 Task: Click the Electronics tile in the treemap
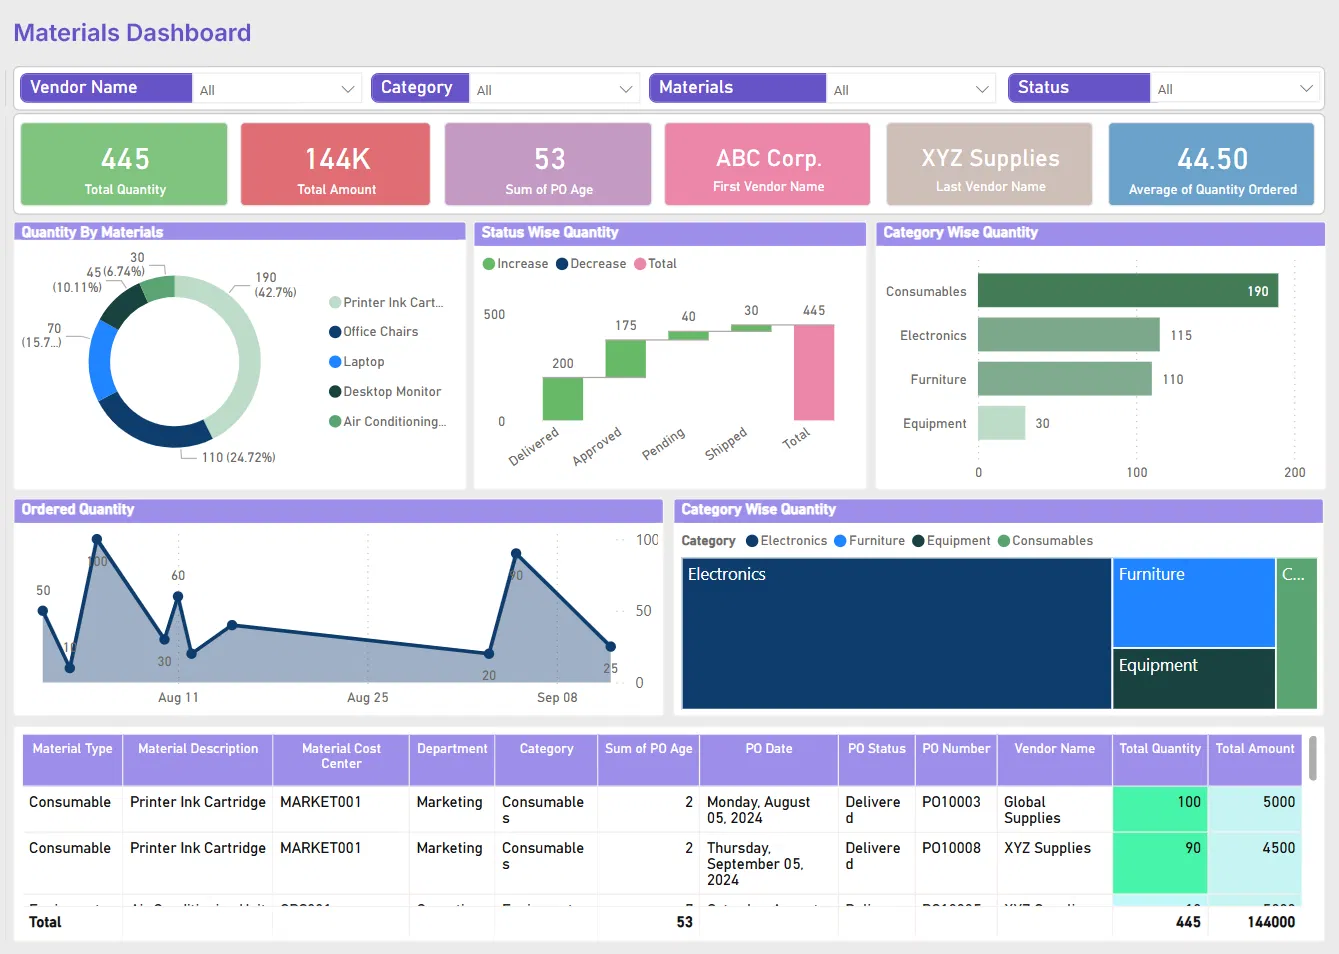896,633
